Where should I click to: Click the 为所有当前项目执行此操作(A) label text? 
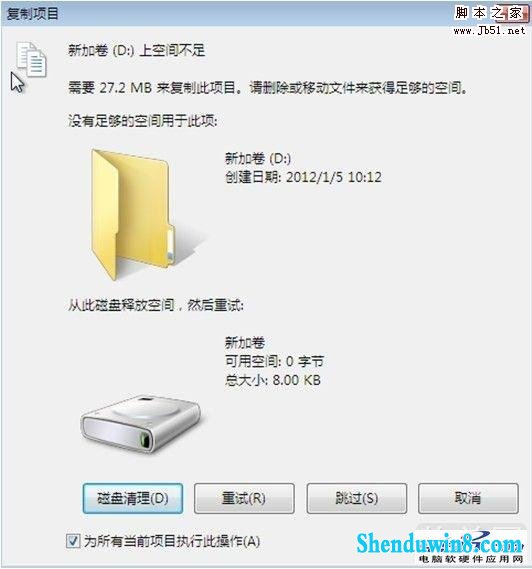tap(172, 541)
